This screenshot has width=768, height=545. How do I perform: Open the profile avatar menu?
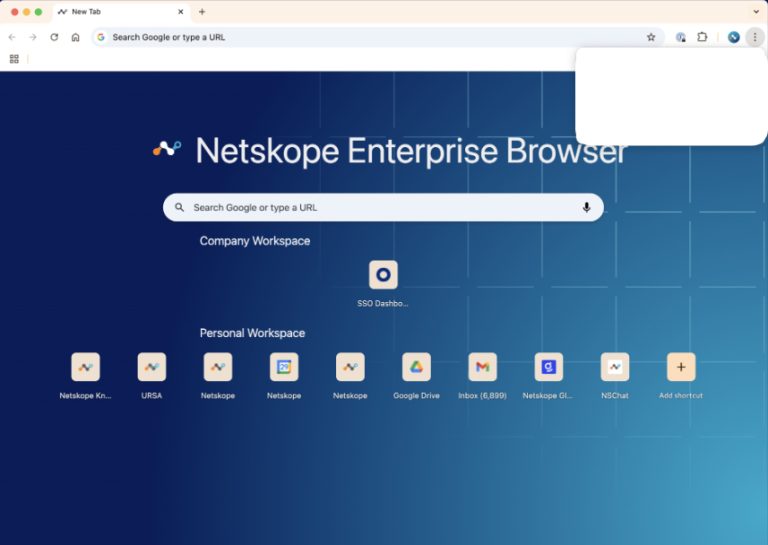[x=733, y=37]
